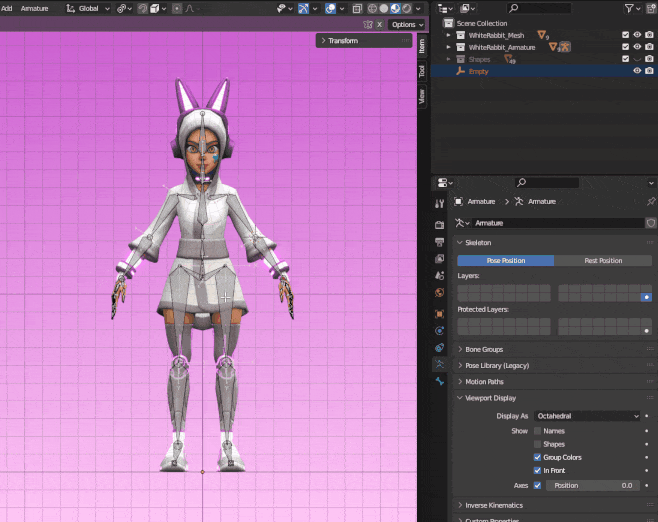This screenshot has height=522, width=658.
Task: Click the Rest Position button
Action: [603, 260]
